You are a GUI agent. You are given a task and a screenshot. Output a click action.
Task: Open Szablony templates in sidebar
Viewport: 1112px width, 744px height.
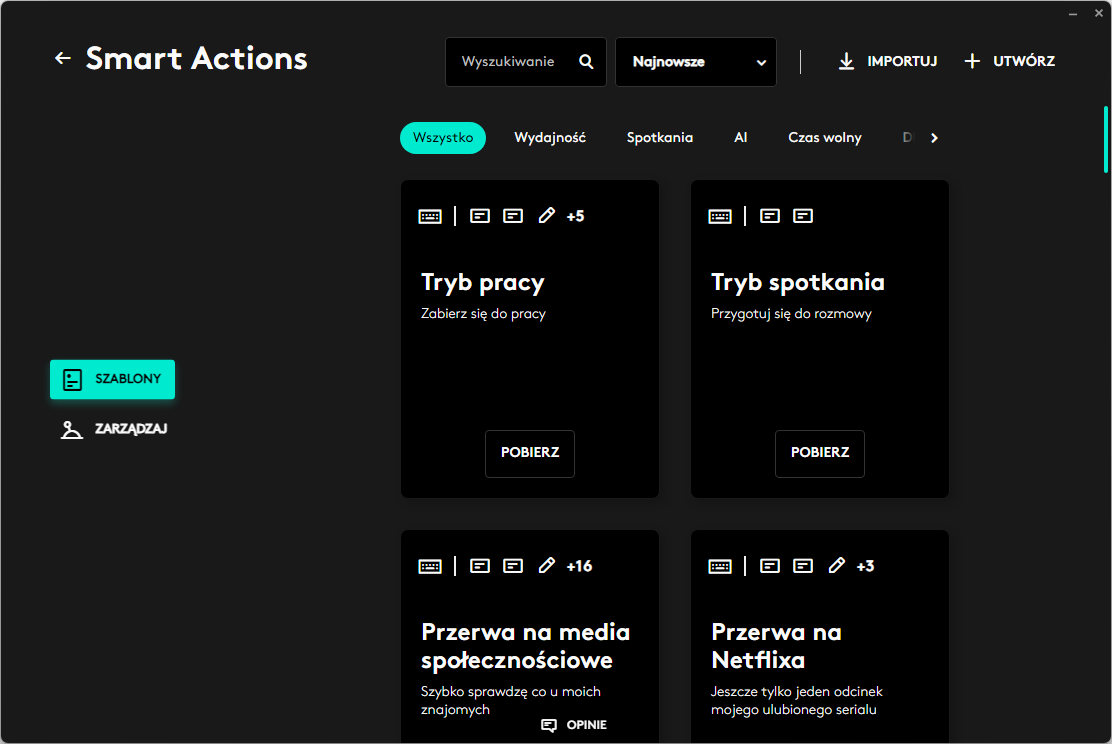coord(112,380)
